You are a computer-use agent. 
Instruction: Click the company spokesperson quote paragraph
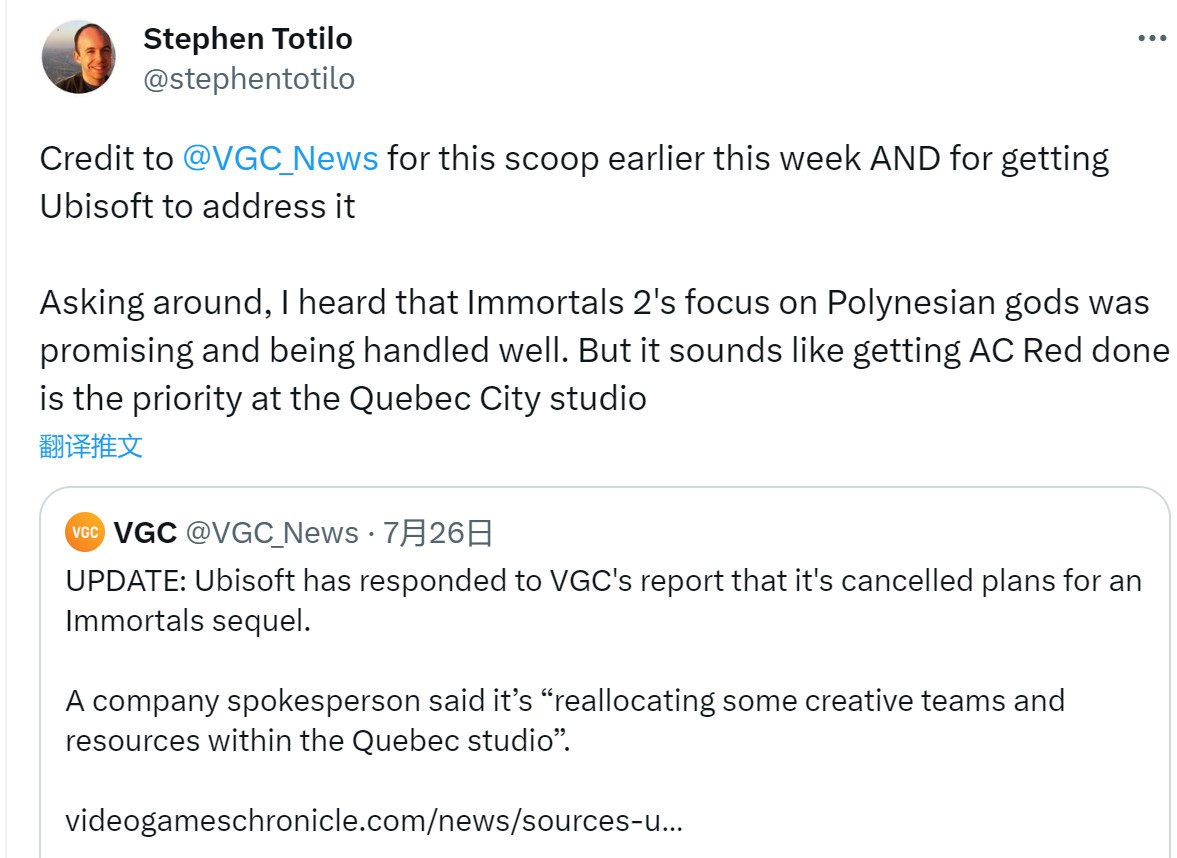tap(565, 721)
